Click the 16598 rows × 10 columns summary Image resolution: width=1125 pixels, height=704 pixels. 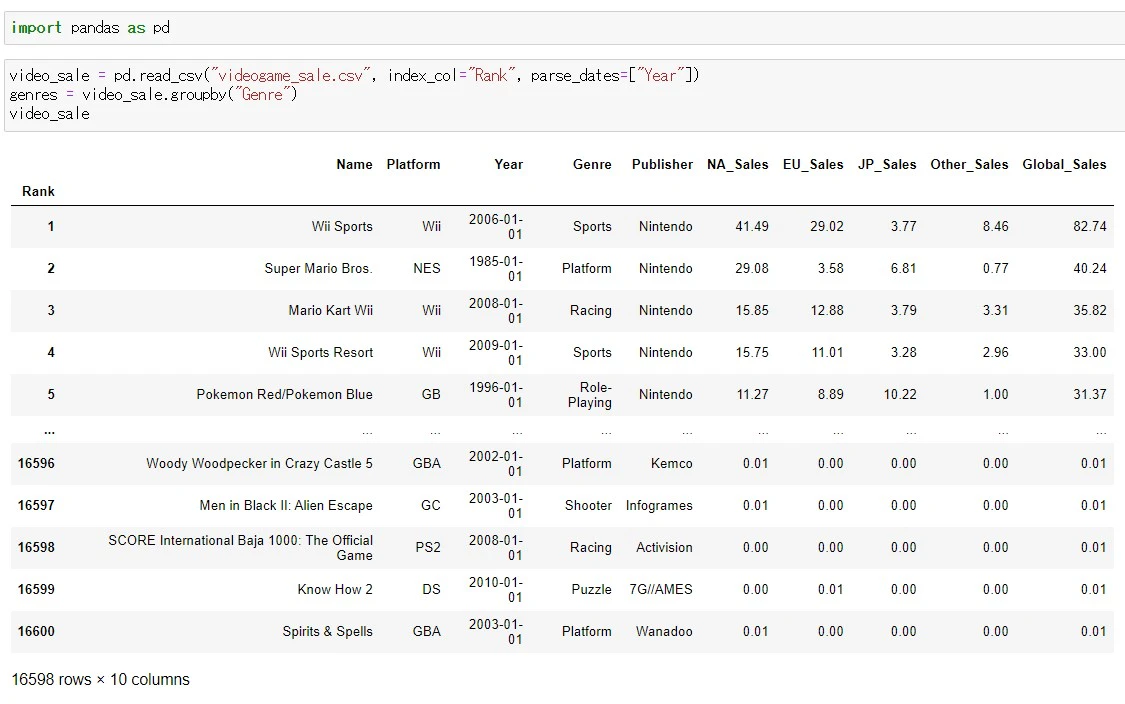100,680
